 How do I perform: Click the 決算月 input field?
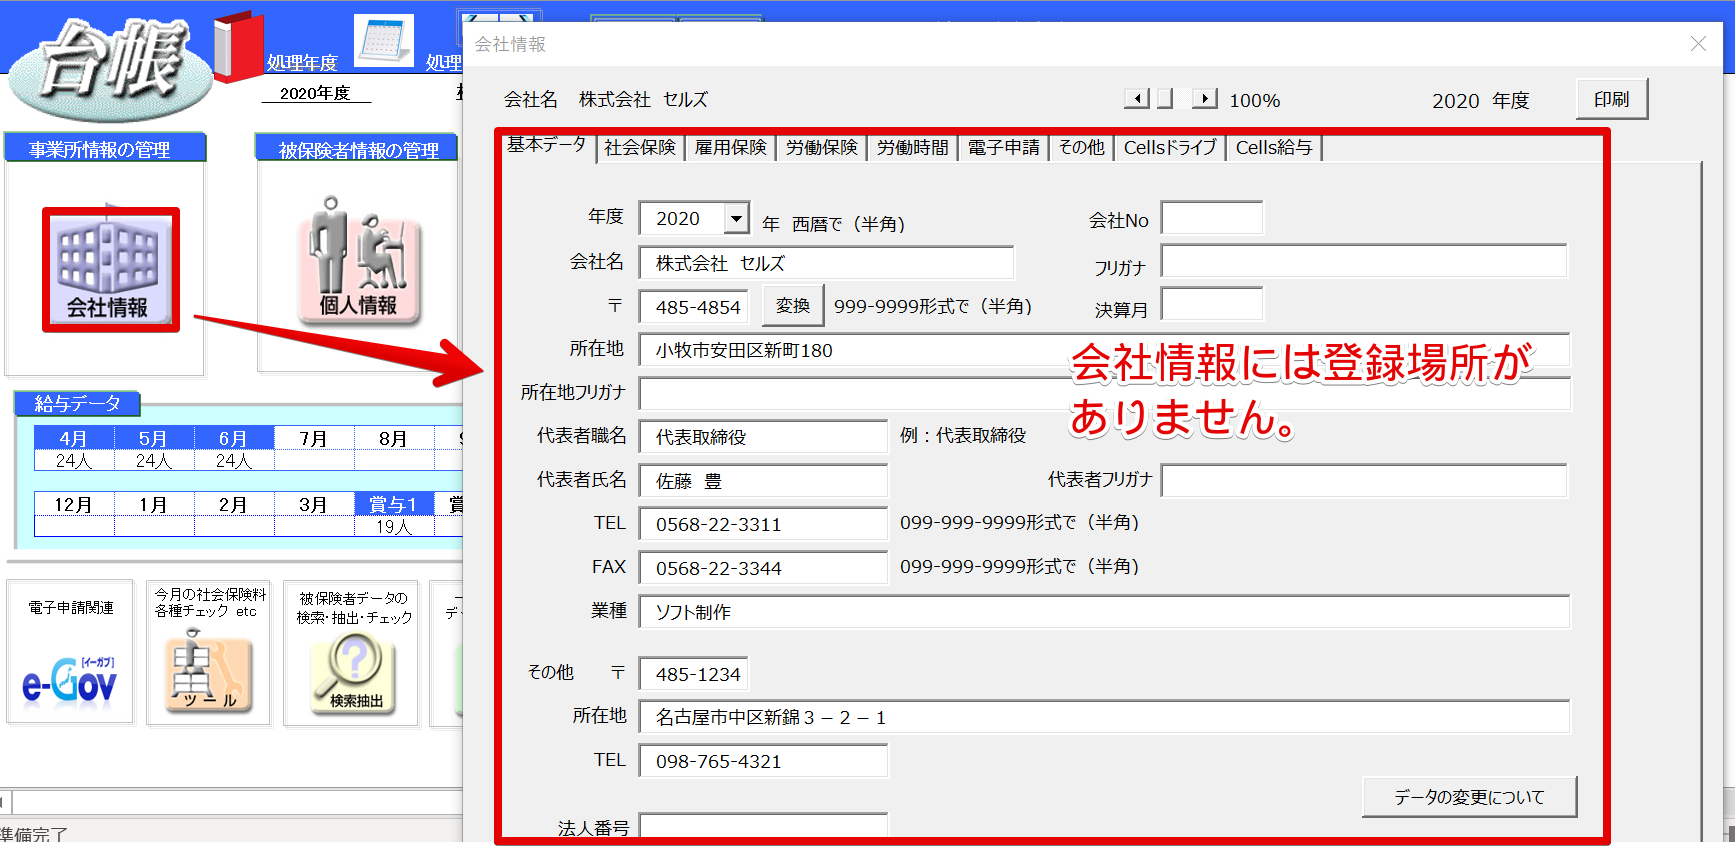[1211, 304]
